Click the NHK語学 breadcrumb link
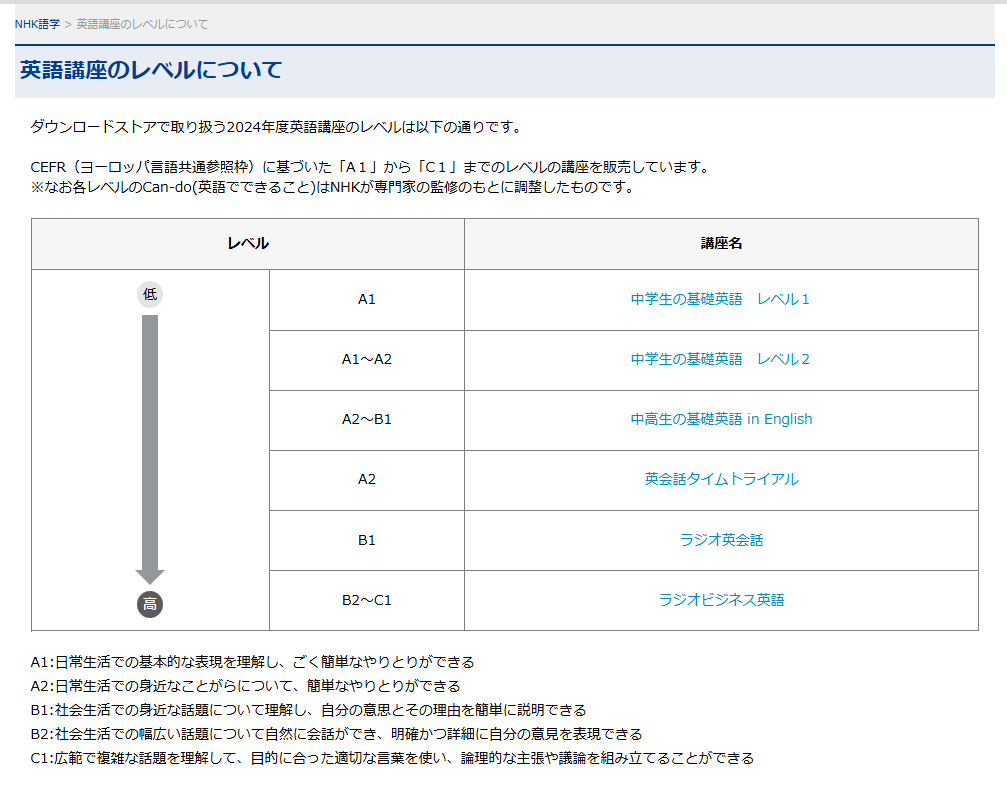Viewport: 1007px width, 796px height. [x=37, y=24]
